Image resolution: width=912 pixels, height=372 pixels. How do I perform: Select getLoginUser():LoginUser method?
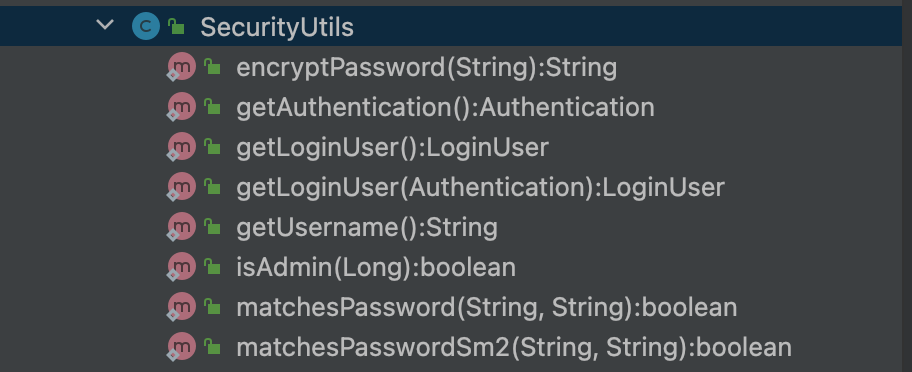(x=392, y=148)
